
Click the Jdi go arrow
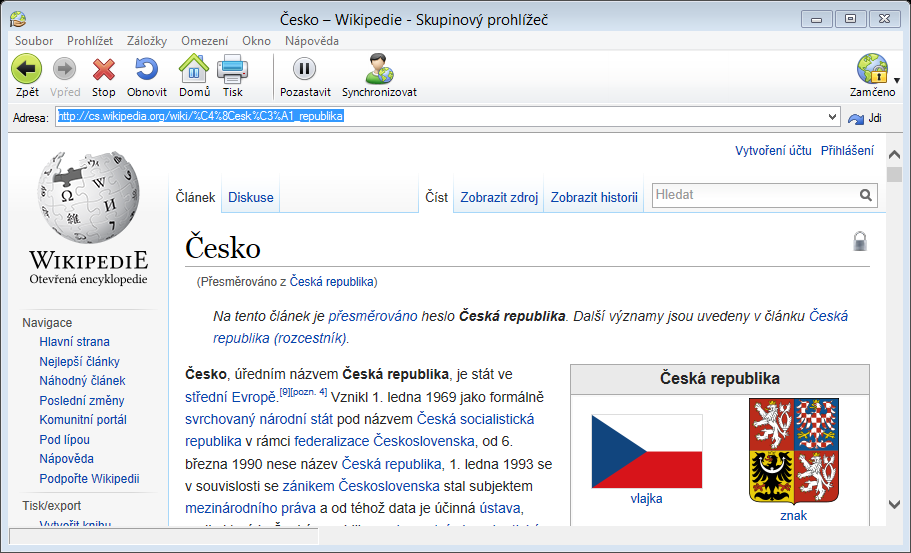[x=856, y=118]
